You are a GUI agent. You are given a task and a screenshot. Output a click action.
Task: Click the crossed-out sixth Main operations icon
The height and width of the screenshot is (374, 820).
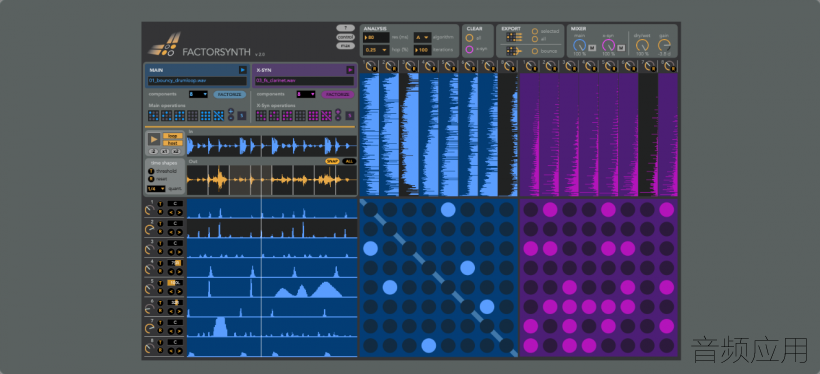[219, 116]
